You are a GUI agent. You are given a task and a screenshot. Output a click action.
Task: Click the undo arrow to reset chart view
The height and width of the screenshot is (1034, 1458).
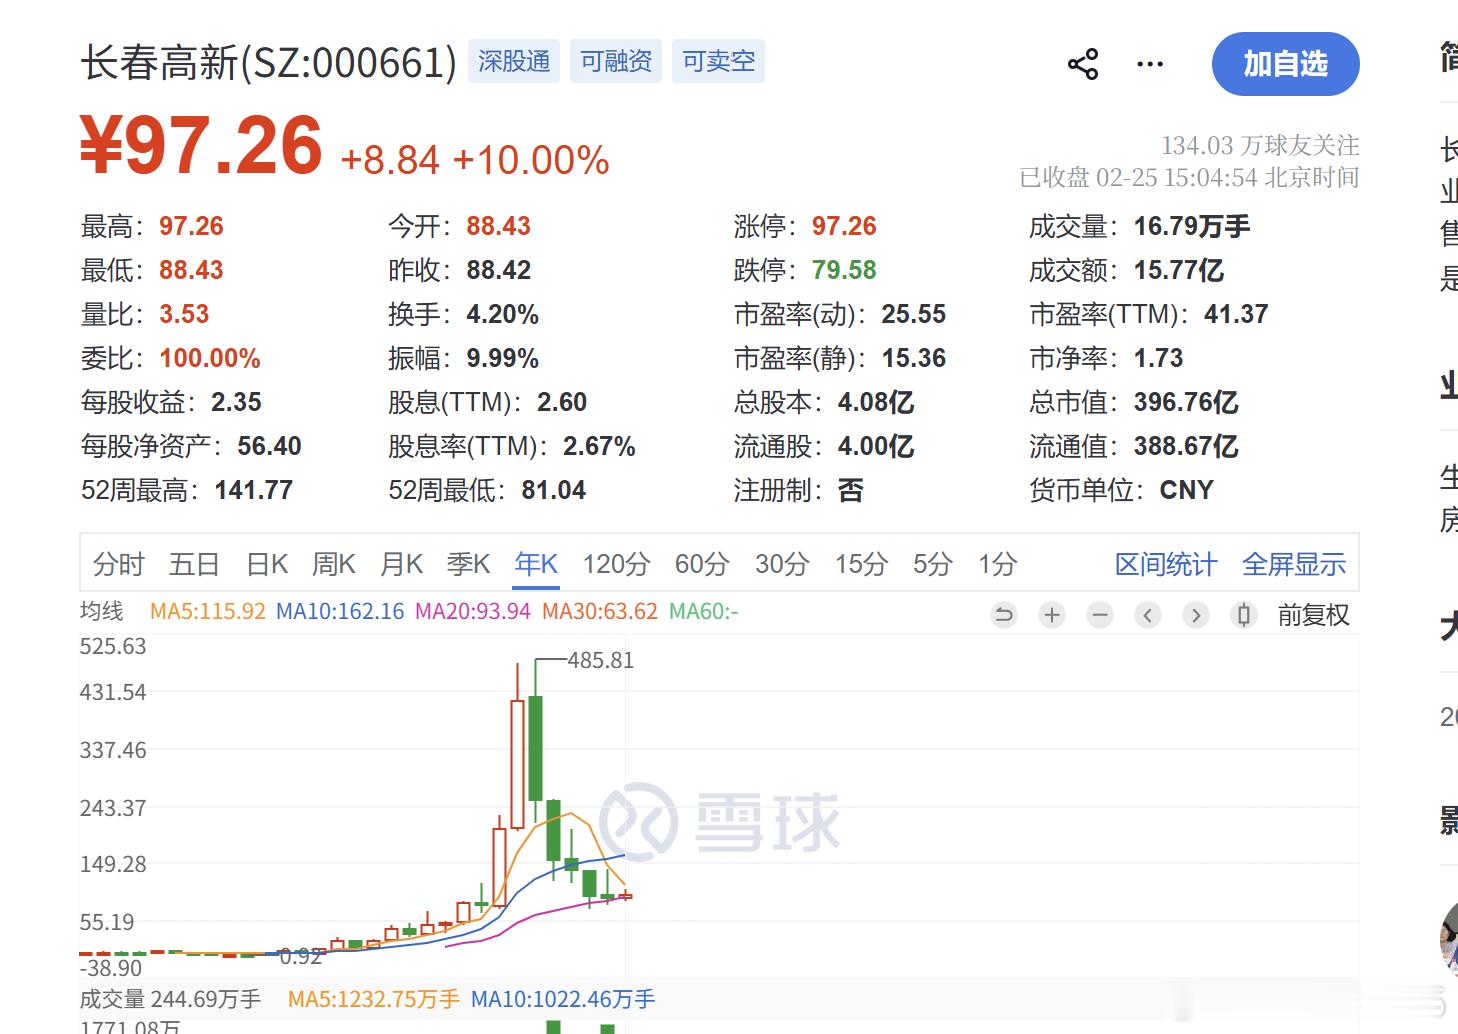pyautogui.click(x=1003, y=615)
